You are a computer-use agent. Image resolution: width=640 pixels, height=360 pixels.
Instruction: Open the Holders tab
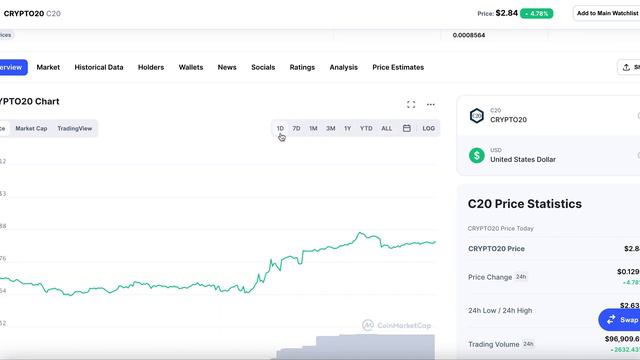pos(151,67)
